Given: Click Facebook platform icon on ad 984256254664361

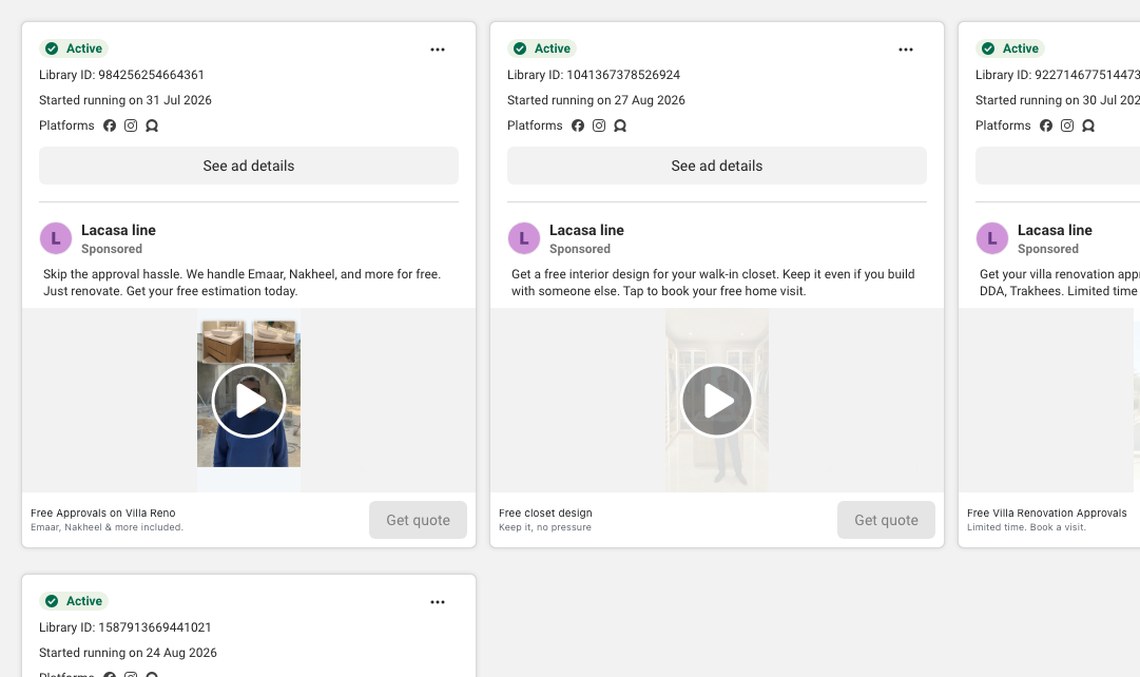Looking at the screenshot, I should (110, 125).
